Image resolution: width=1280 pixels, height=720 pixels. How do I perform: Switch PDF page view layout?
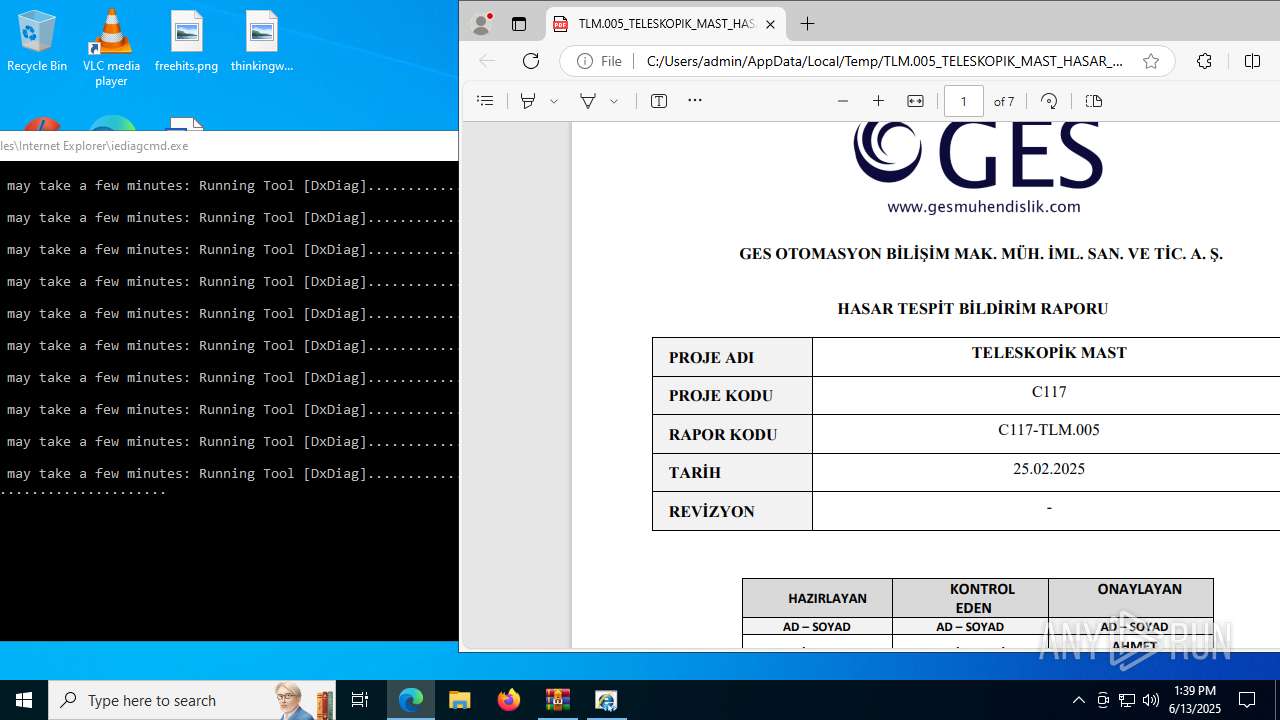point(1094,101)
